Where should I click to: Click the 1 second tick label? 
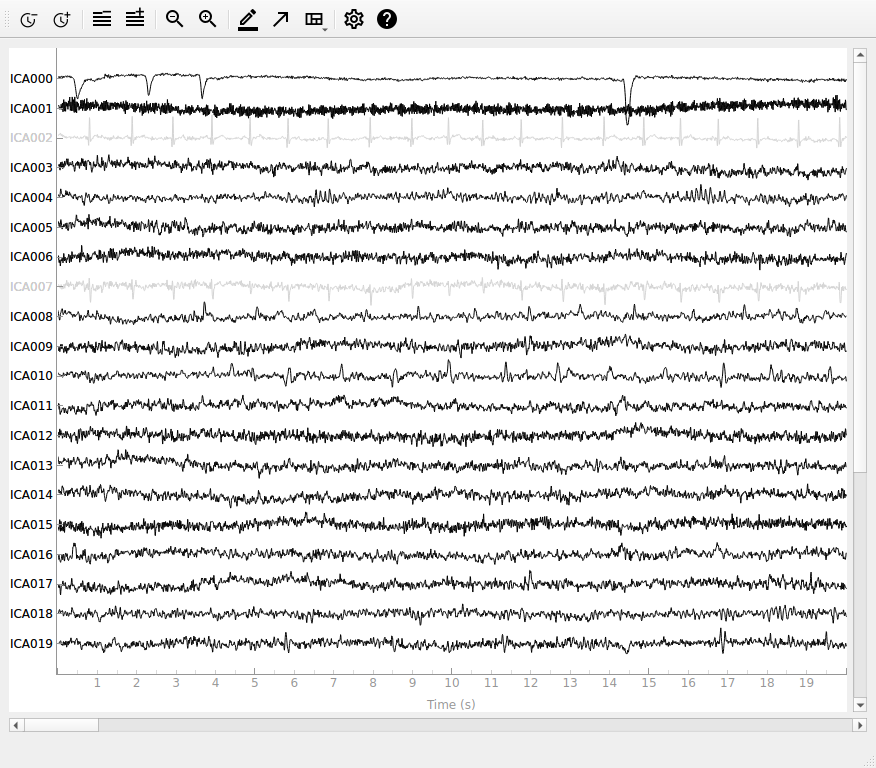97,683
